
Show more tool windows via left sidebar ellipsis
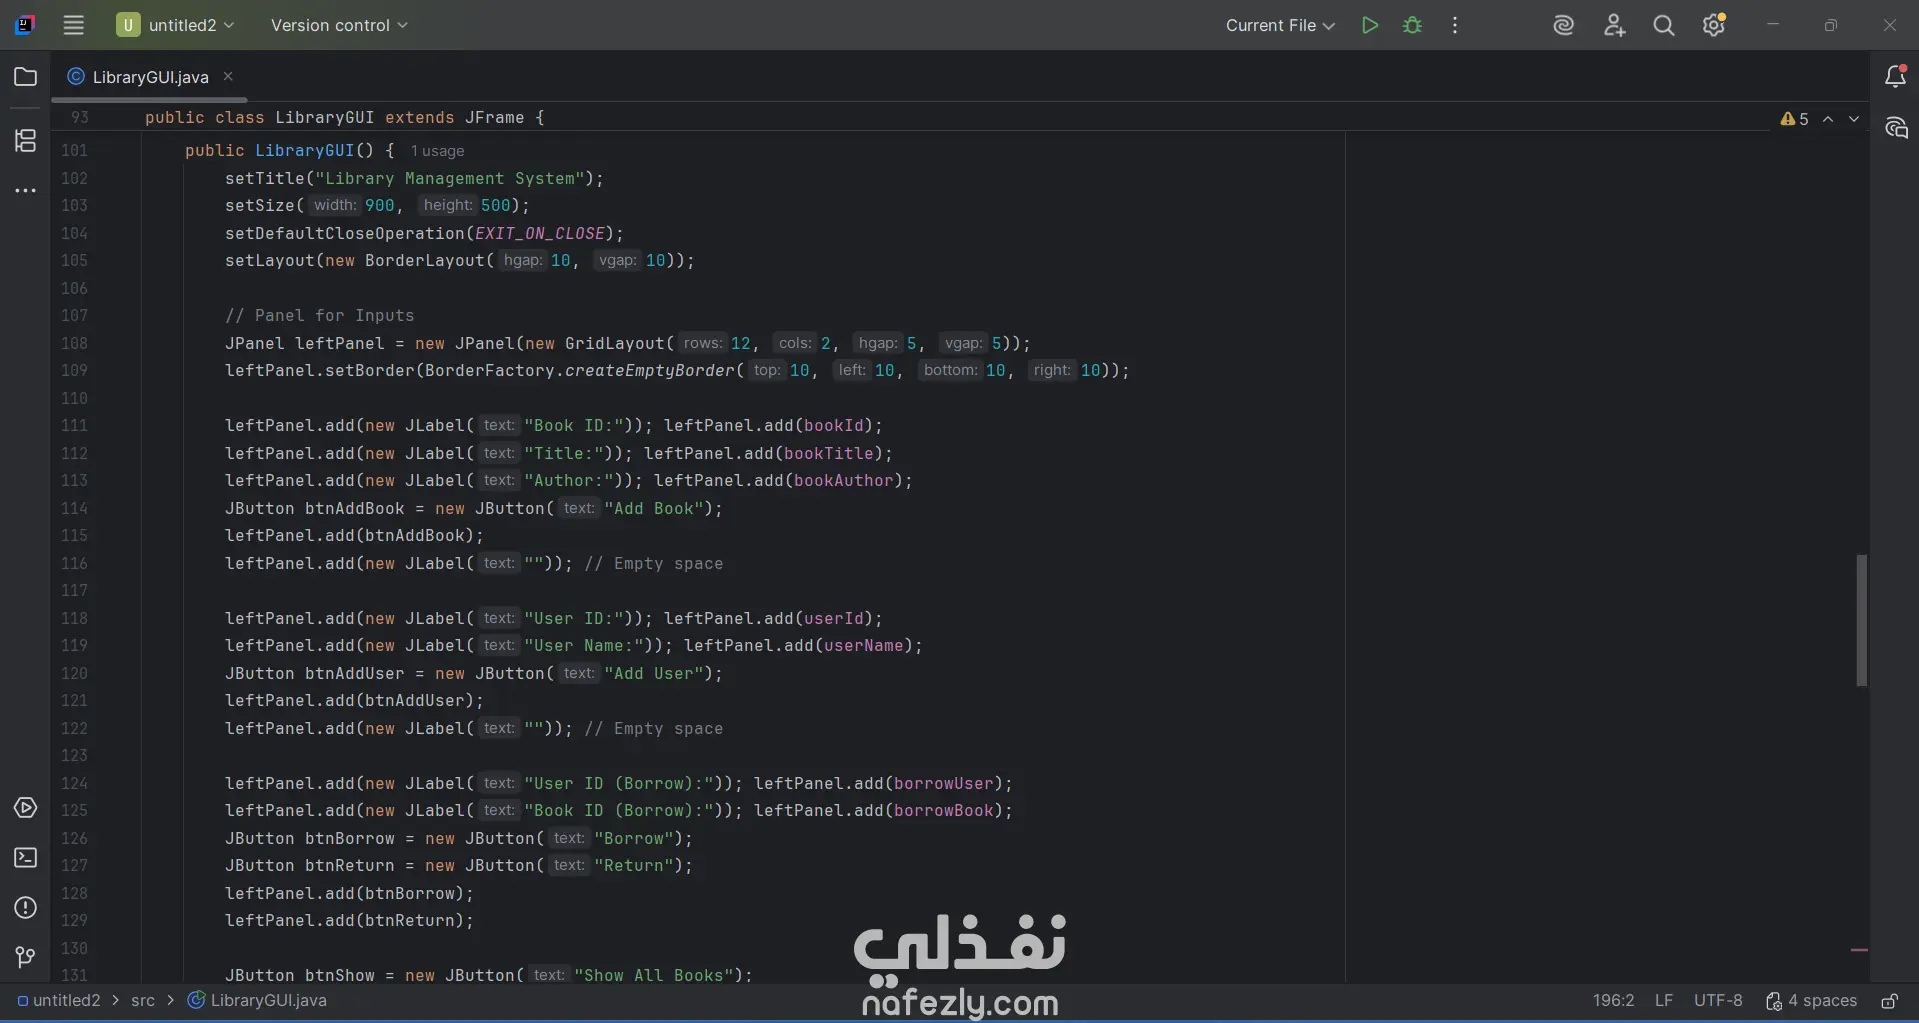pos(26,190)
